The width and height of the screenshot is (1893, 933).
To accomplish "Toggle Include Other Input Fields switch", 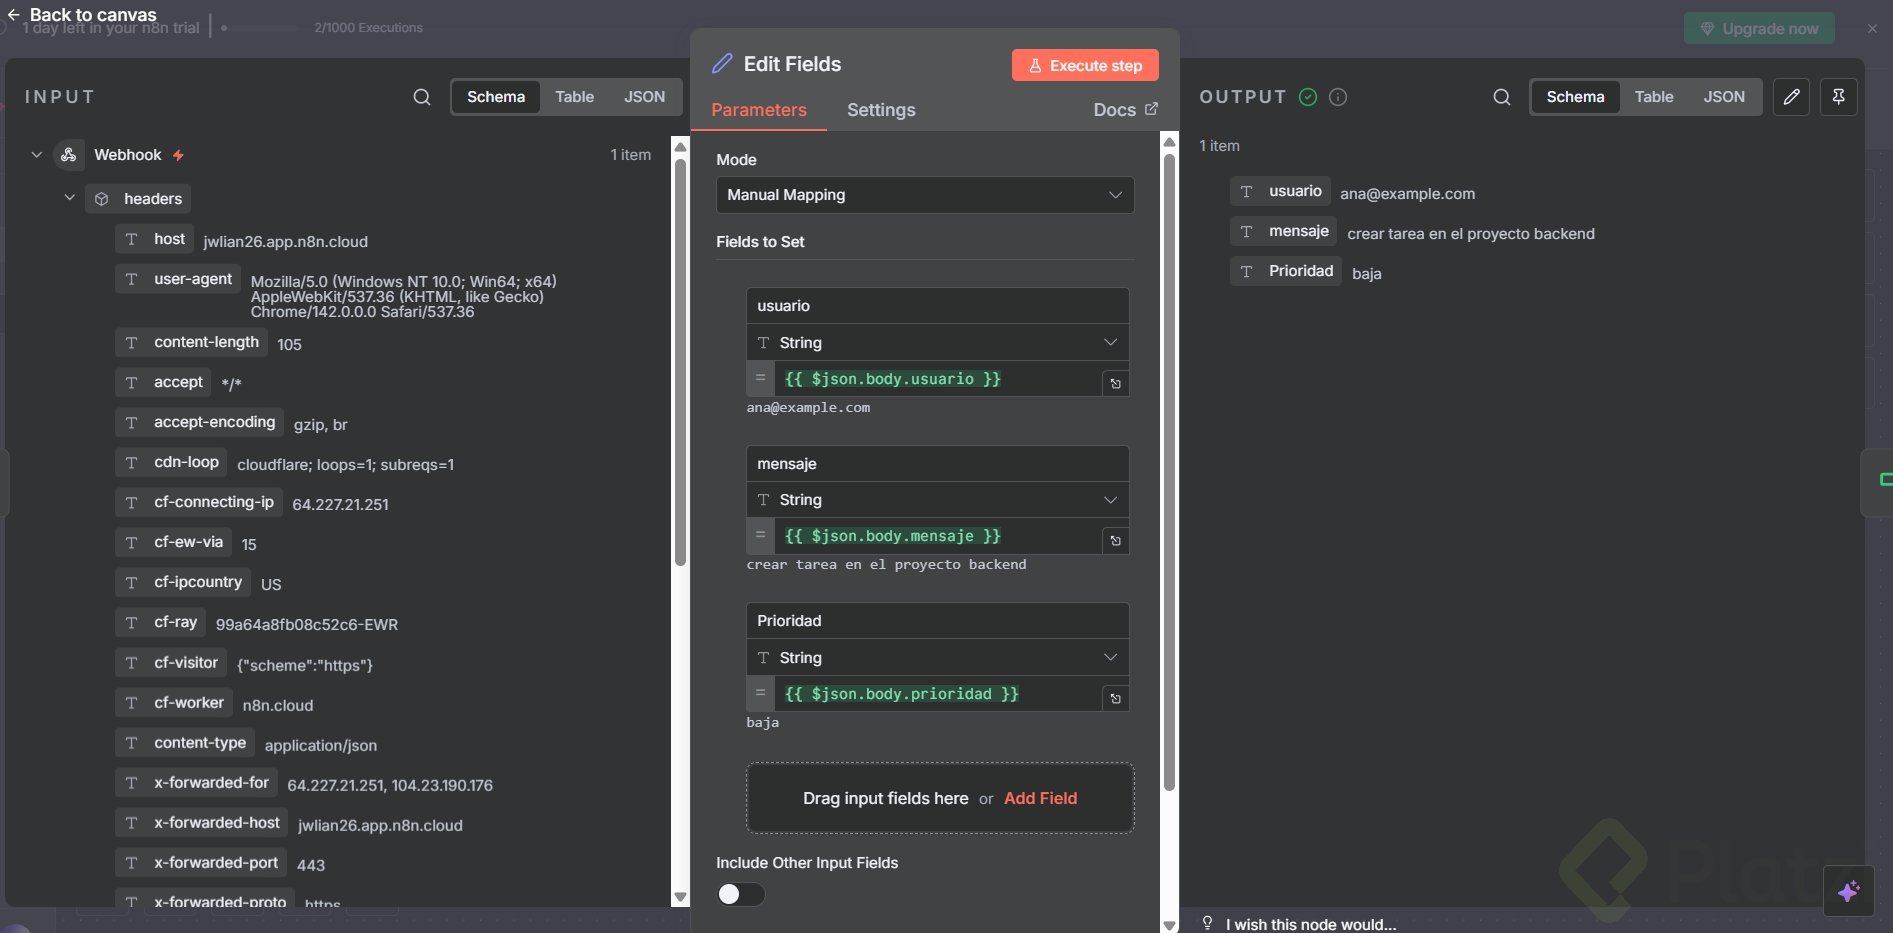I will click(740, 894).
